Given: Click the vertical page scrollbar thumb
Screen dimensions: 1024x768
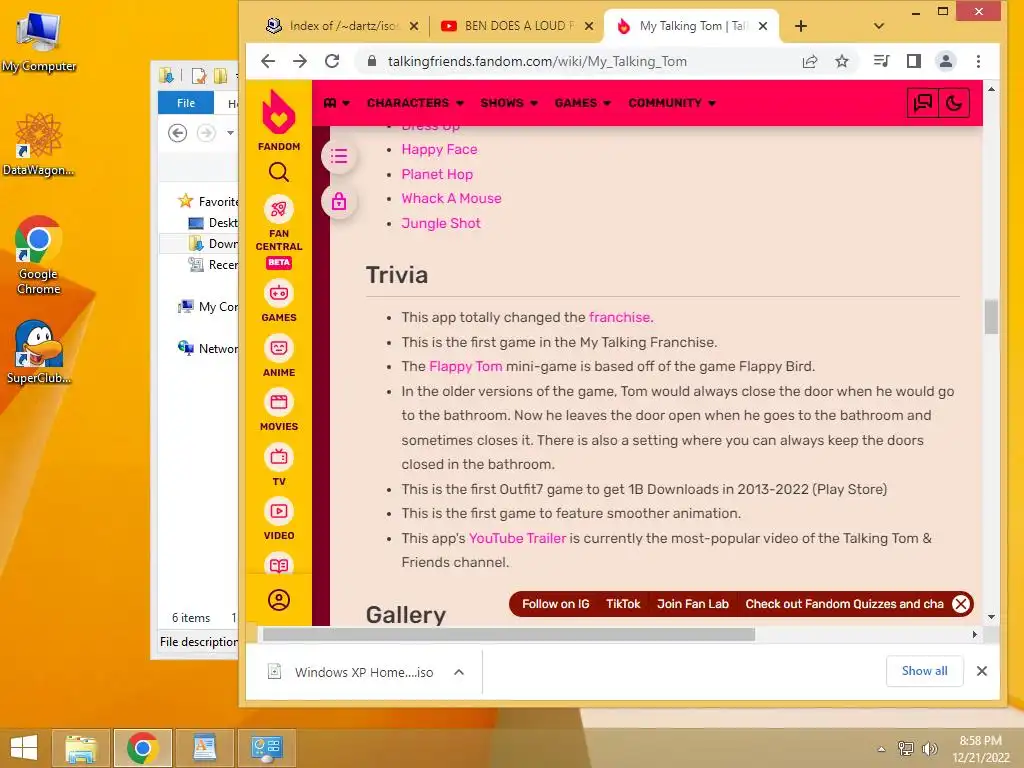Looking at the screenshot, I should click(991, 317).
